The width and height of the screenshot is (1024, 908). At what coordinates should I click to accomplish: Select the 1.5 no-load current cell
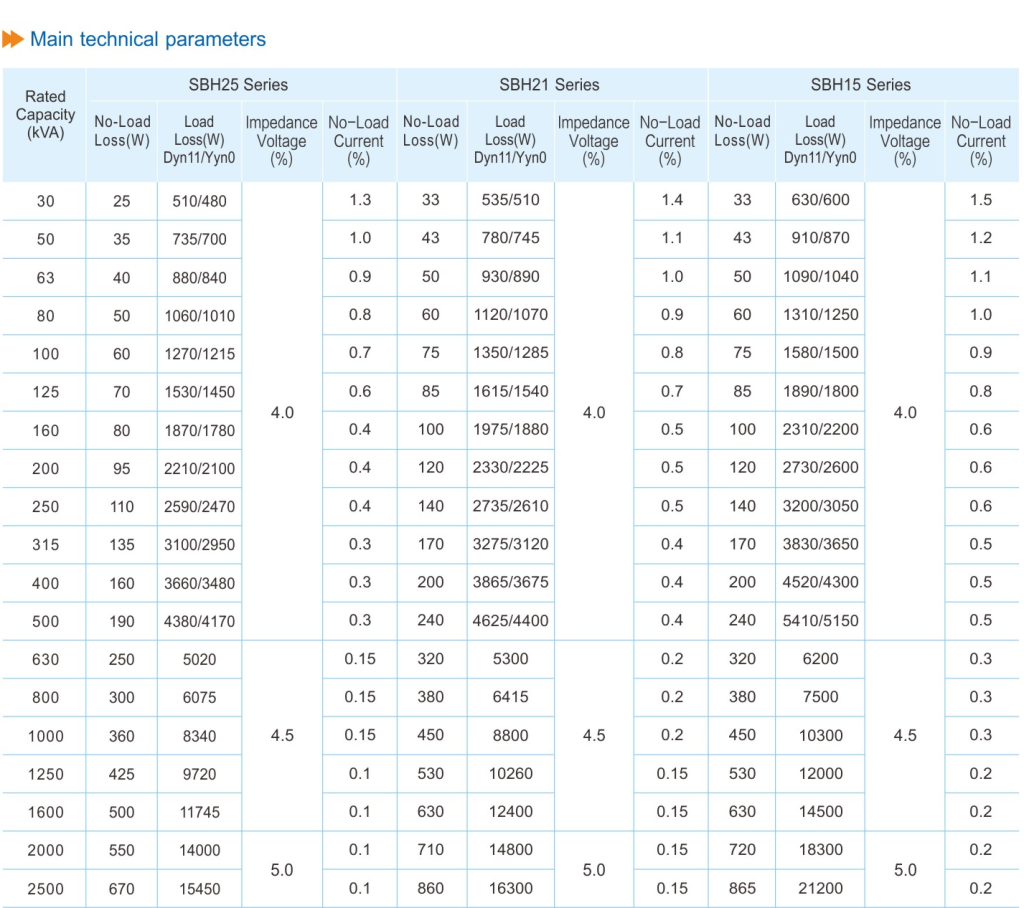(980, 200)
